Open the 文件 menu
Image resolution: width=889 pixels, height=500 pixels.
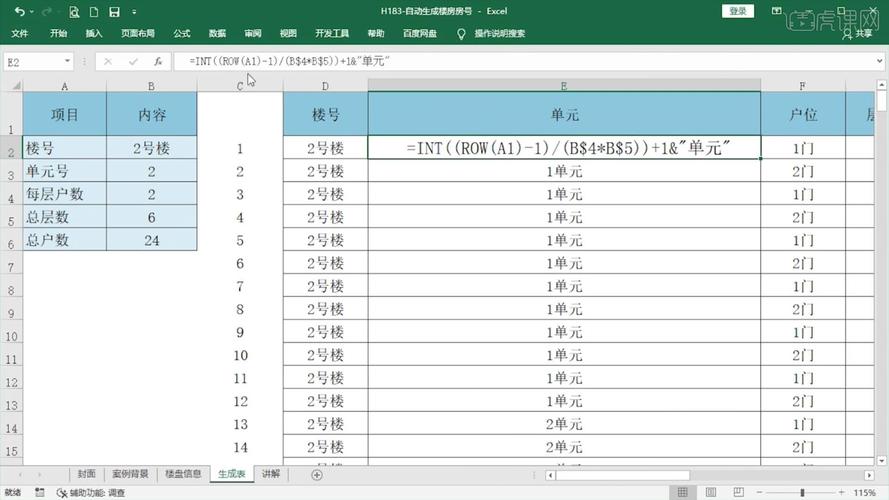coord(20,33)
